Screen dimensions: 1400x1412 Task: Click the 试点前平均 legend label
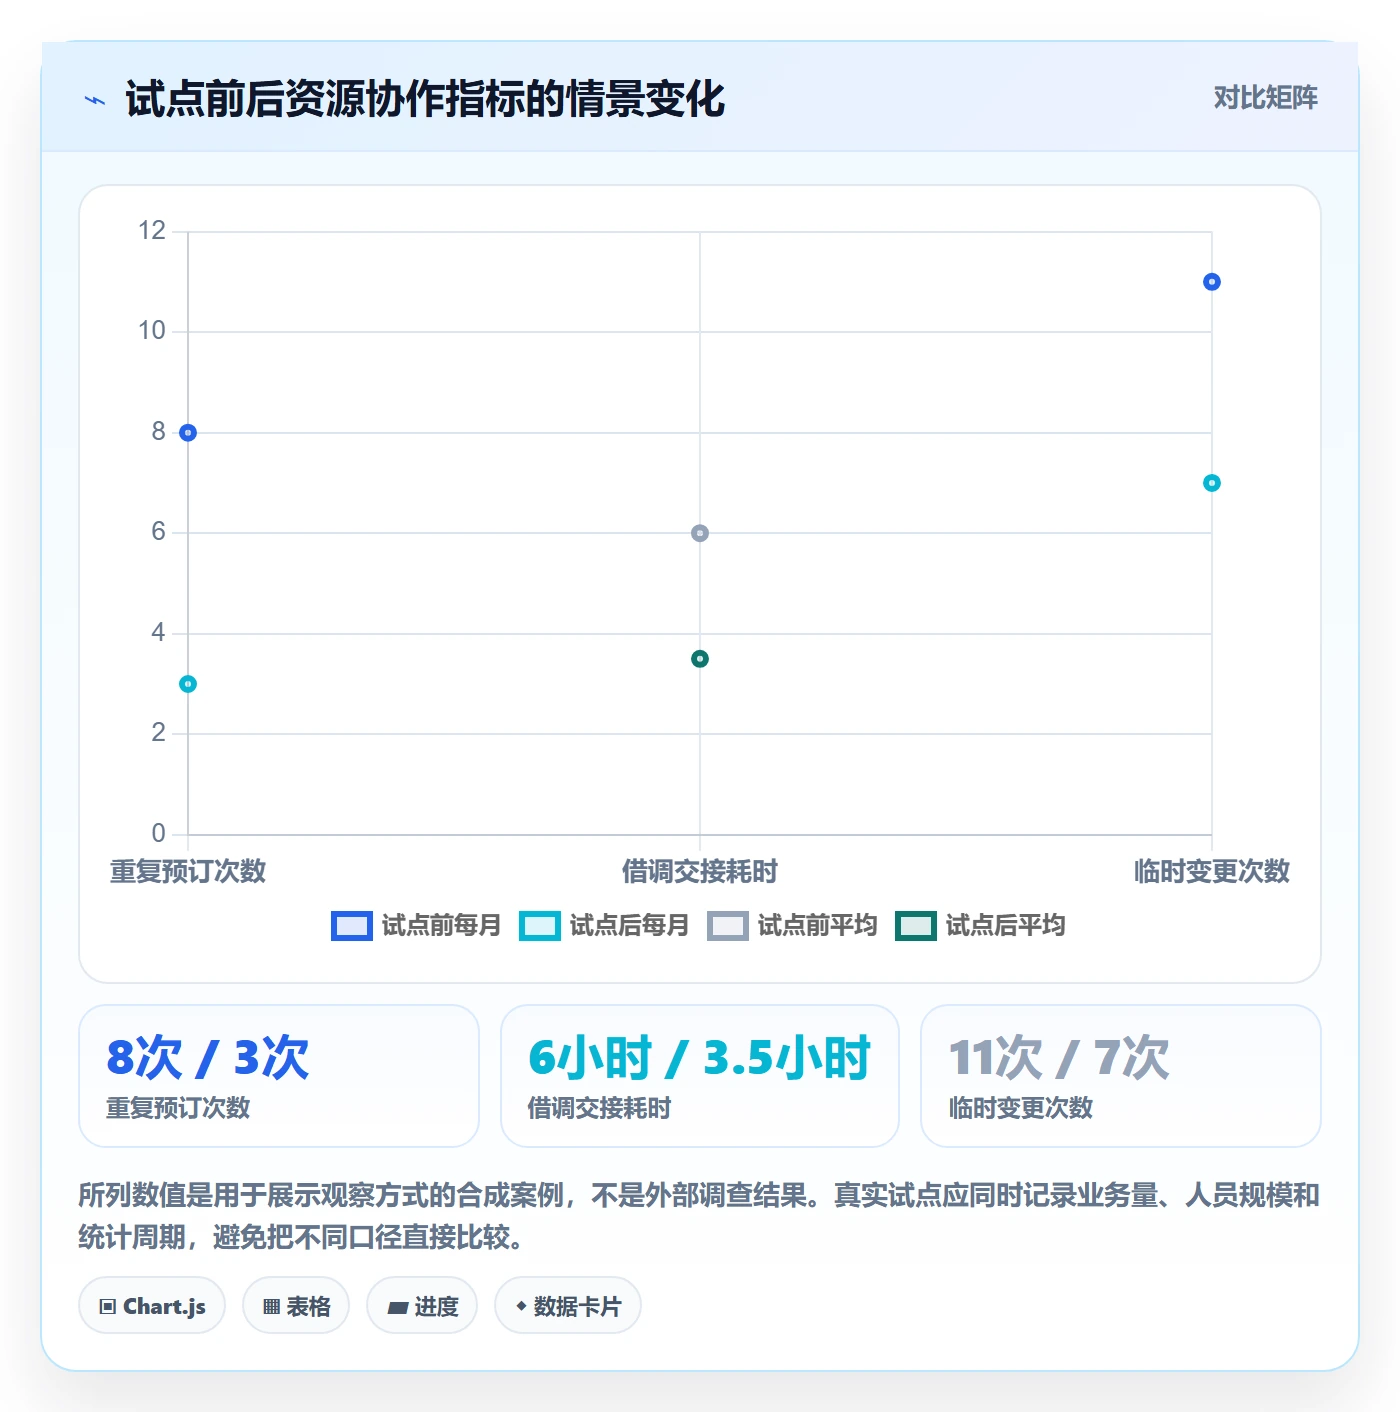[817, 926]
